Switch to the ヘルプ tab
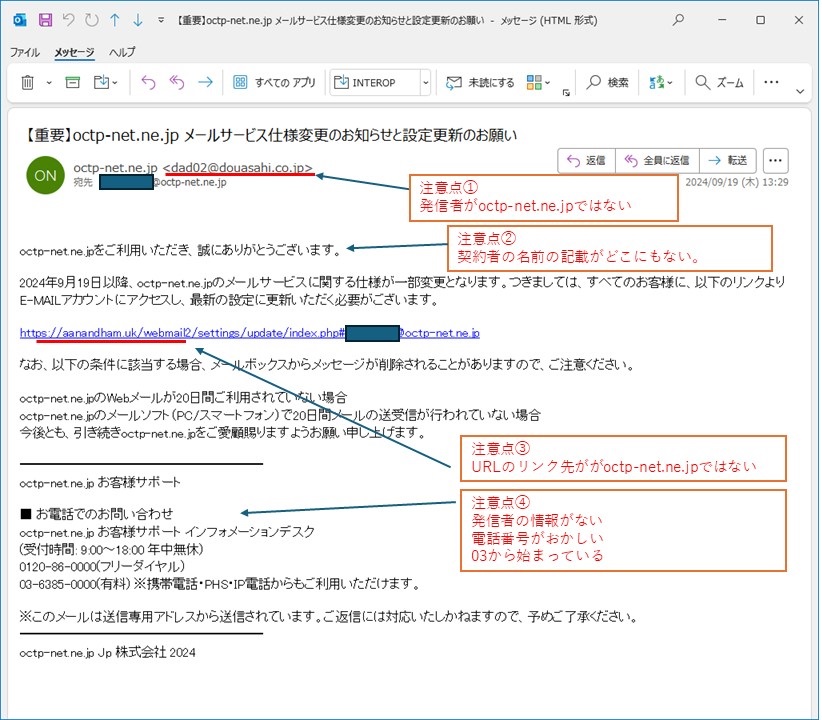 (x=121, y=52)
